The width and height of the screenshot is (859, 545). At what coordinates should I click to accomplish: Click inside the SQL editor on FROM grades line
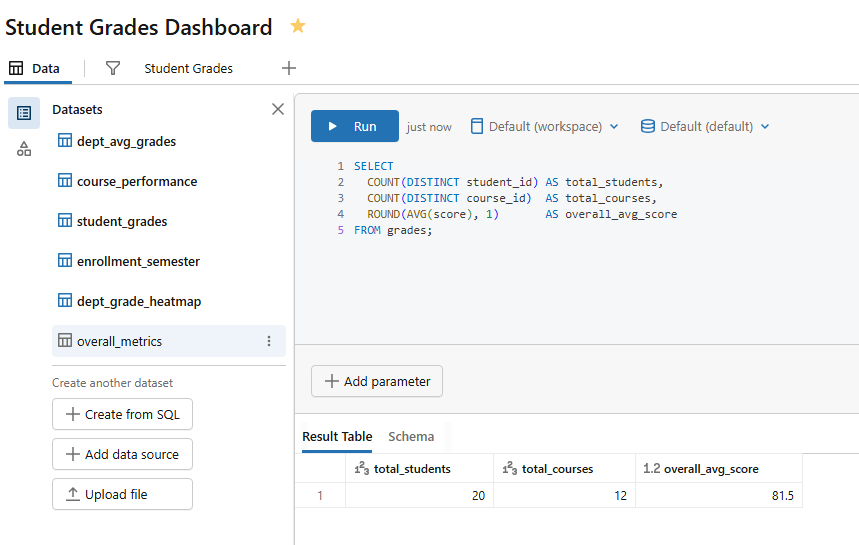[x=393, y=230]
